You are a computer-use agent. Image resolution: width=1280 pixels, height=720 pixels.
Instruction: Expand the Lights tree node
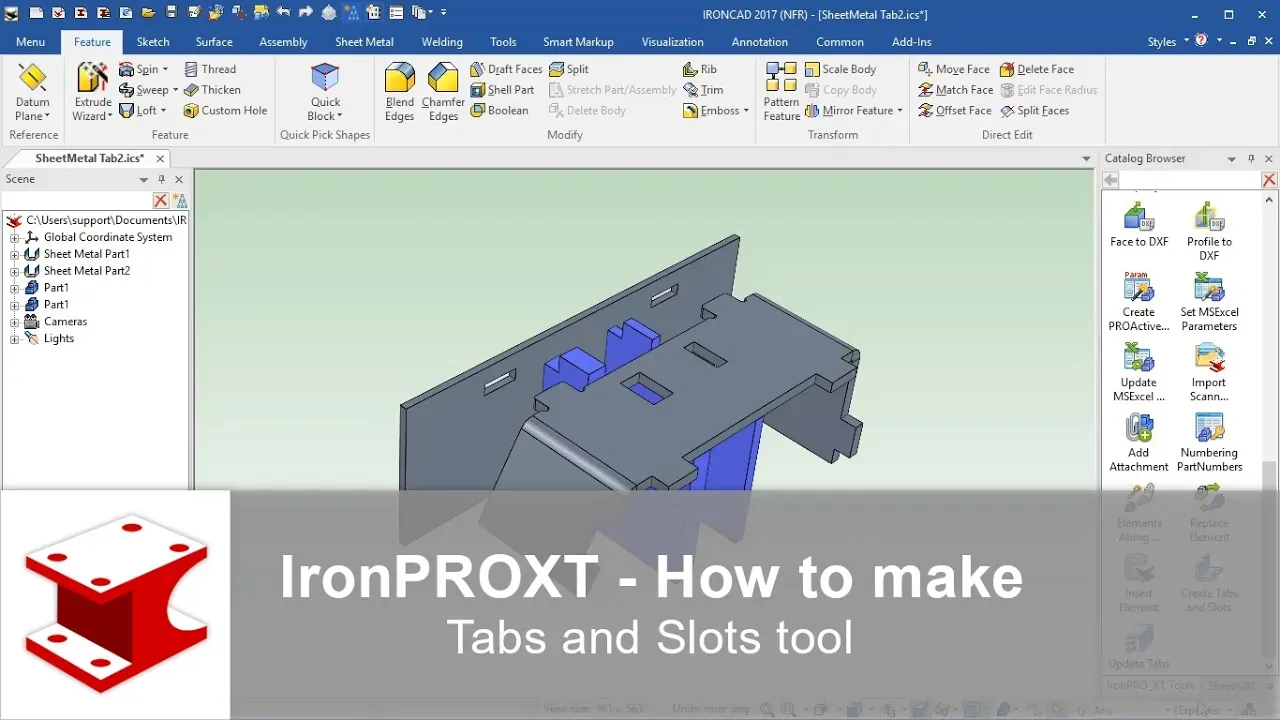pos(14,339)
